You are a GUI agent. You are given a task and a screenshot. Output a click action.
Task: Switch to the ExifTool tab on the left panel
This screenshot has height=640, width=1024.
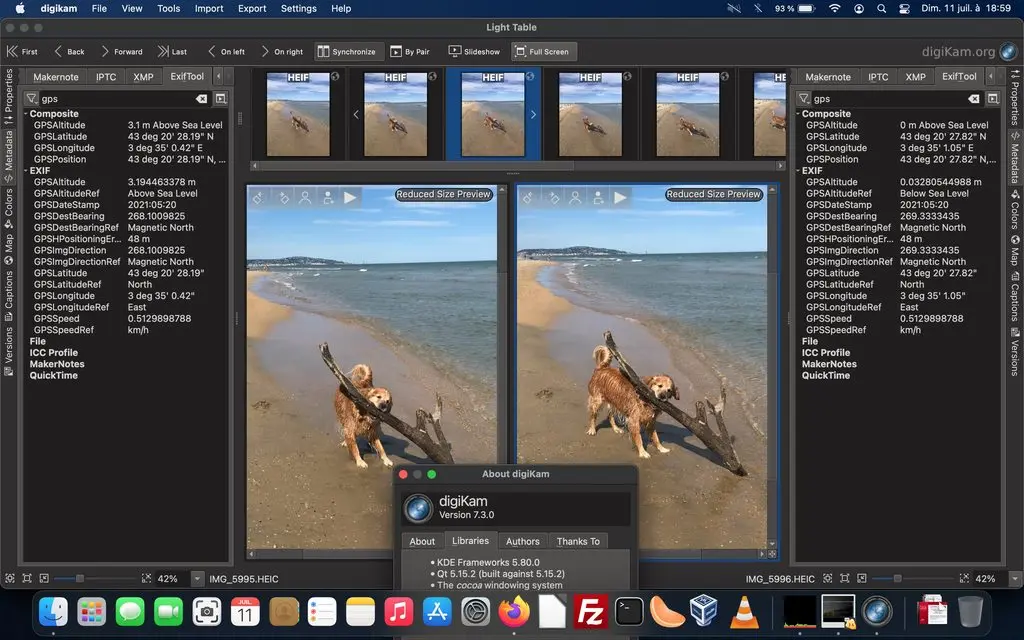[186, 76]
